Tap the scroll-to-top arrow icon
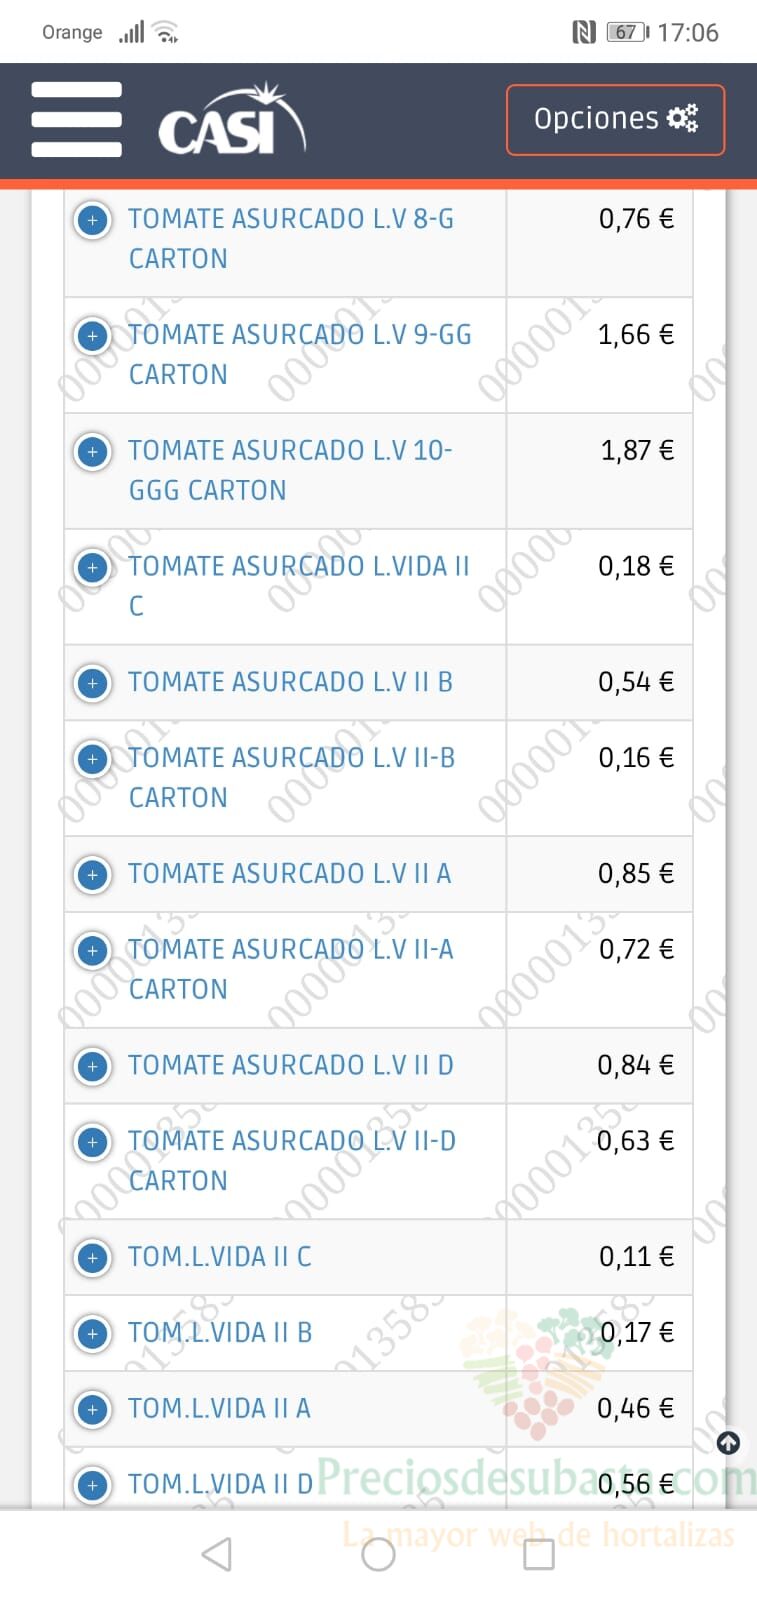This screenshot has width=757, height=1600. [x=728, y=1442]
